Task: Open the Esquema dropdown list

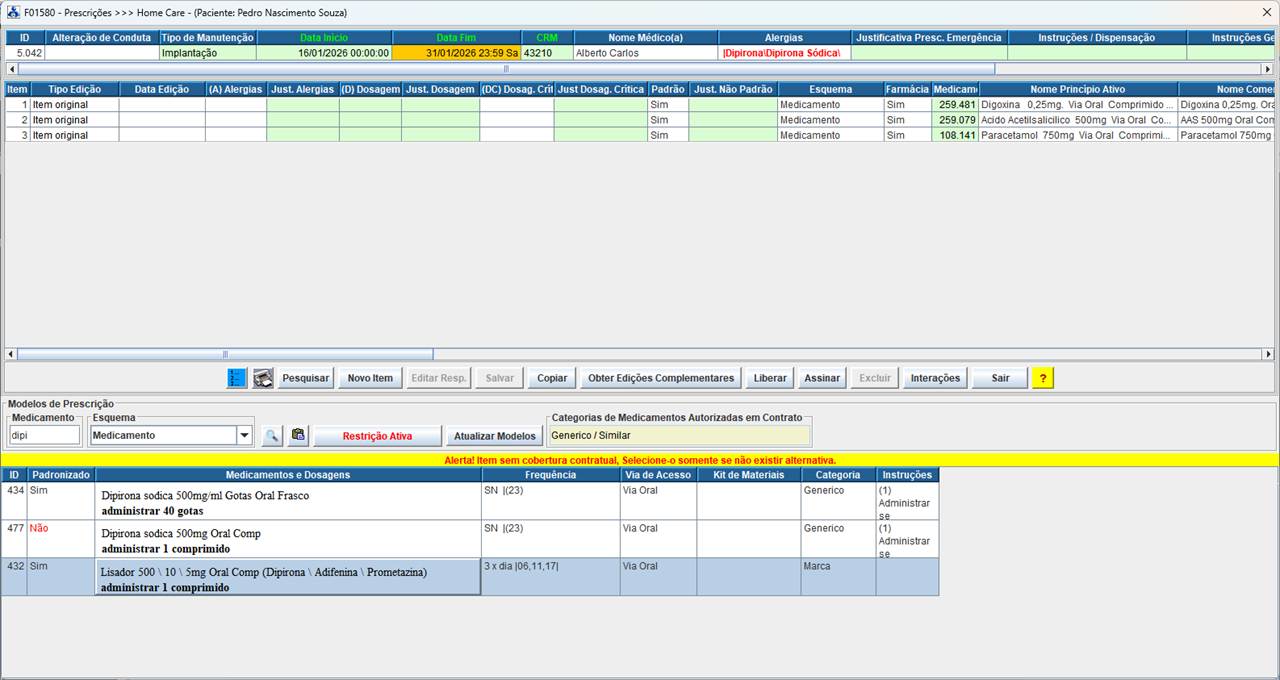Action: click(x=243, y=436)
